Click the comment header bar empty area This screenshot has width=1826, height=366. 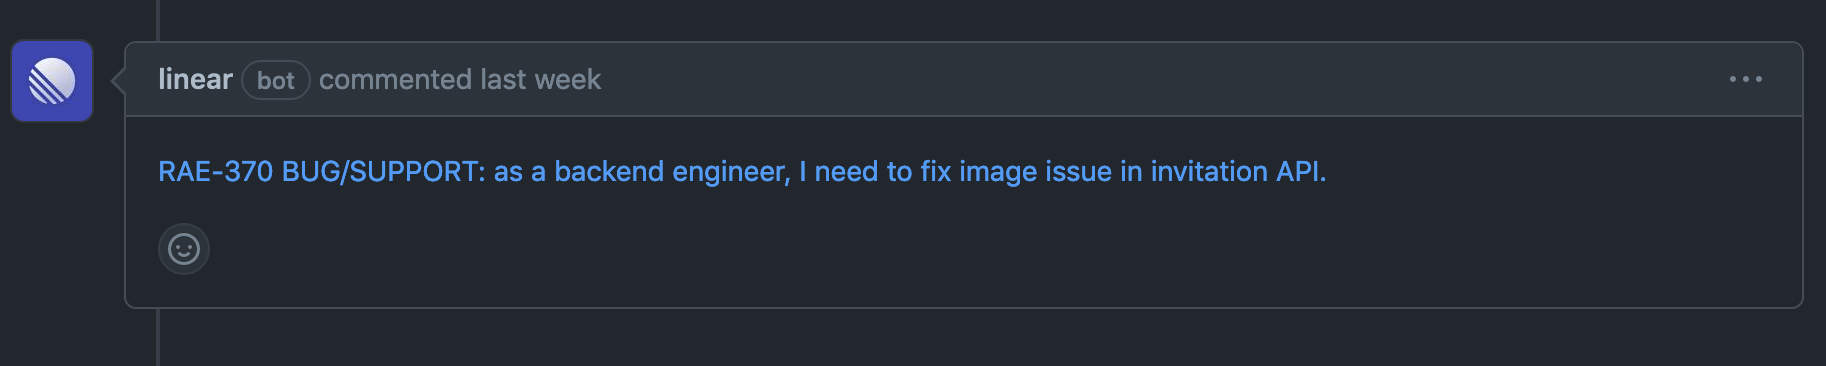click(1150, 79)
